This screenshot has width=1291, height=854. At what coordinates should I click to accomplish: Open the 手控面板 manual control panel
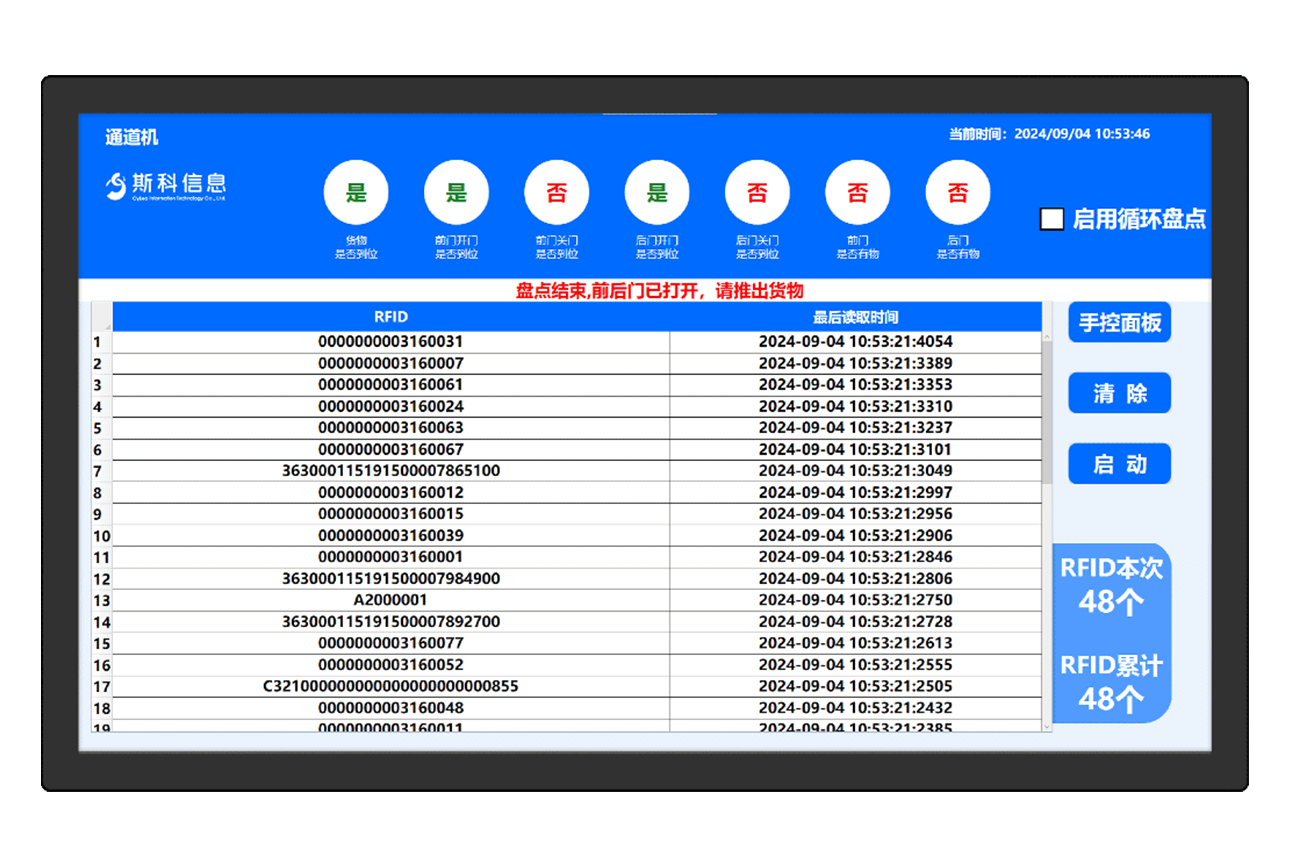tap(1119, 323)
